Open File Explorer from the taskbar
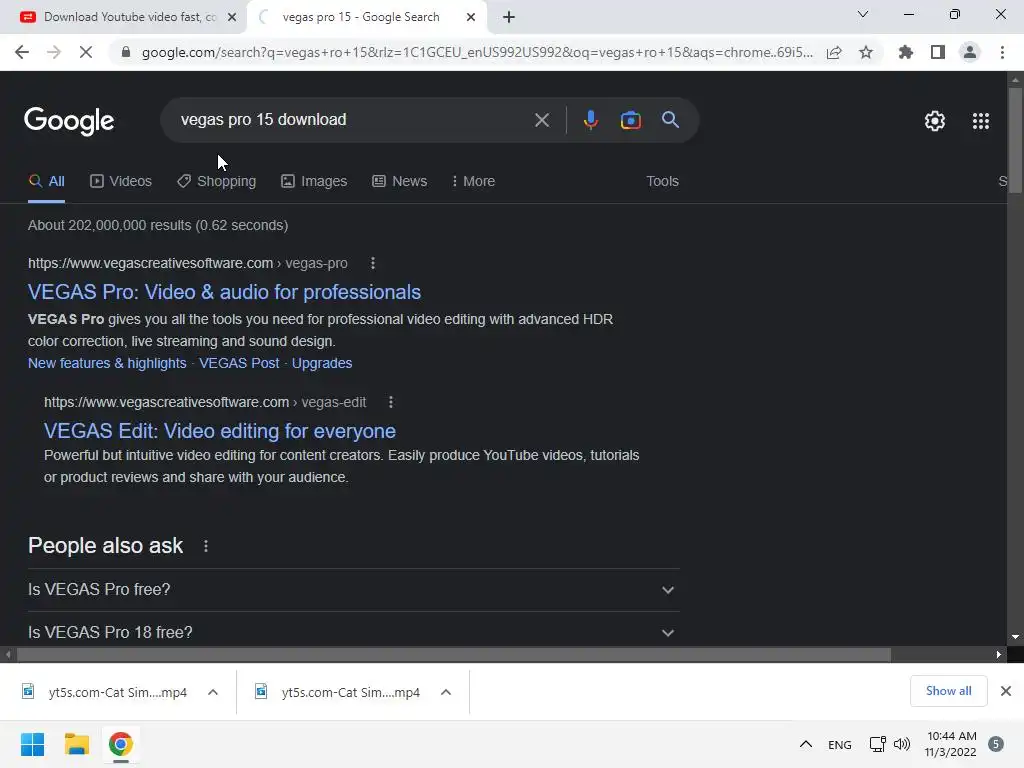Viewport: 1024px width, 768px height. click(76, 744)
